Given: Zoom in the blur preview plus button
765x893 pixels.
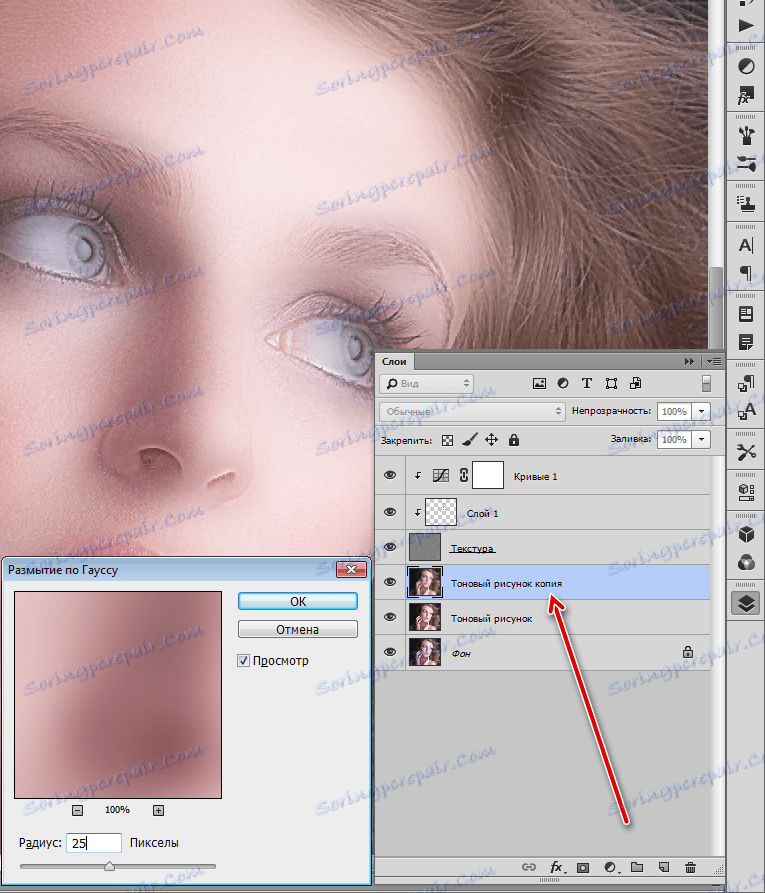Looking at the screenshot, I should click(x=158, y=810).
